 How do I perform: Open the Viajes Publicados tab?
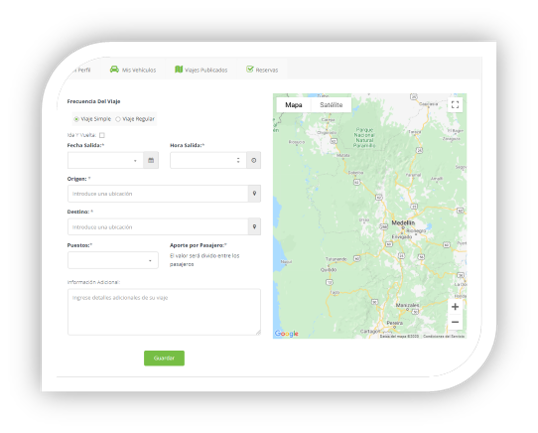coord(201,70)
